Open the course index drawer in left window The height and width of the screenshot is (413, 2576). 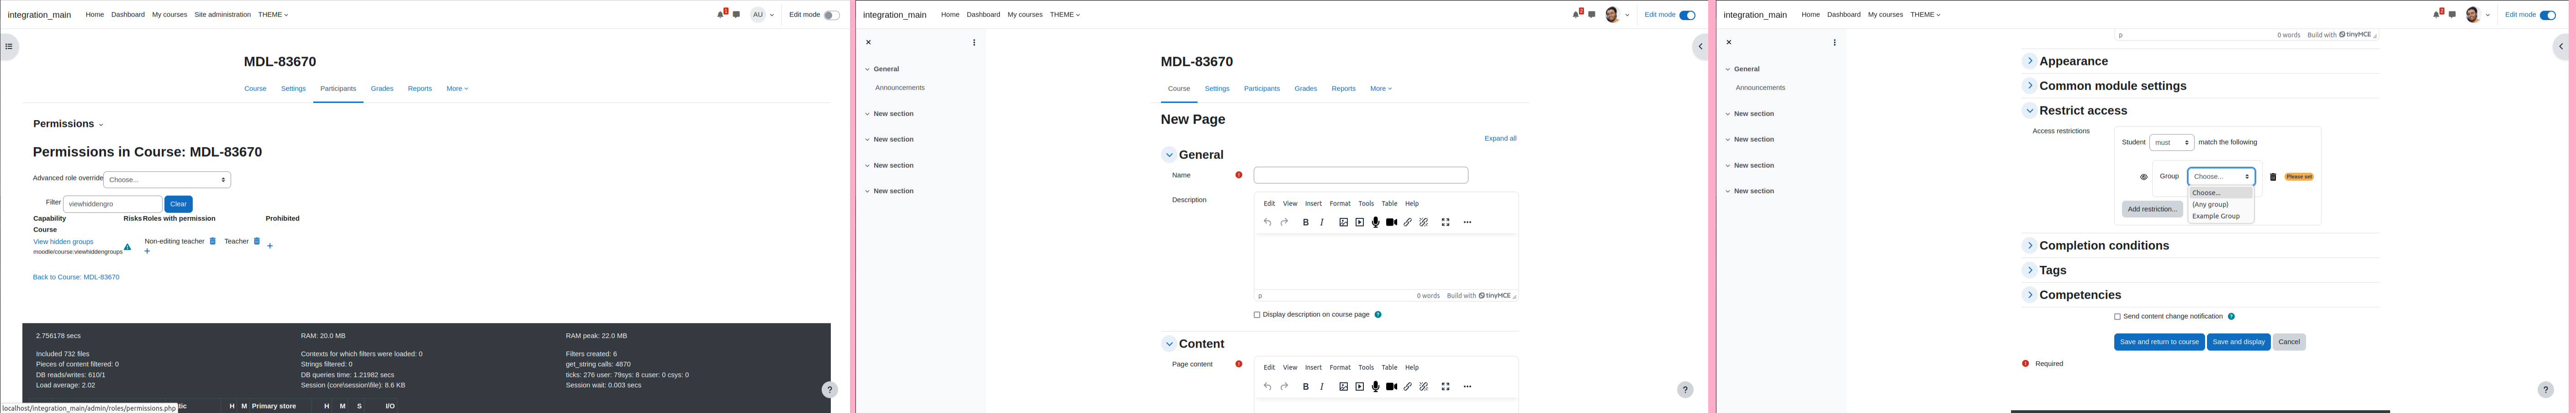(x=9, y=46)
